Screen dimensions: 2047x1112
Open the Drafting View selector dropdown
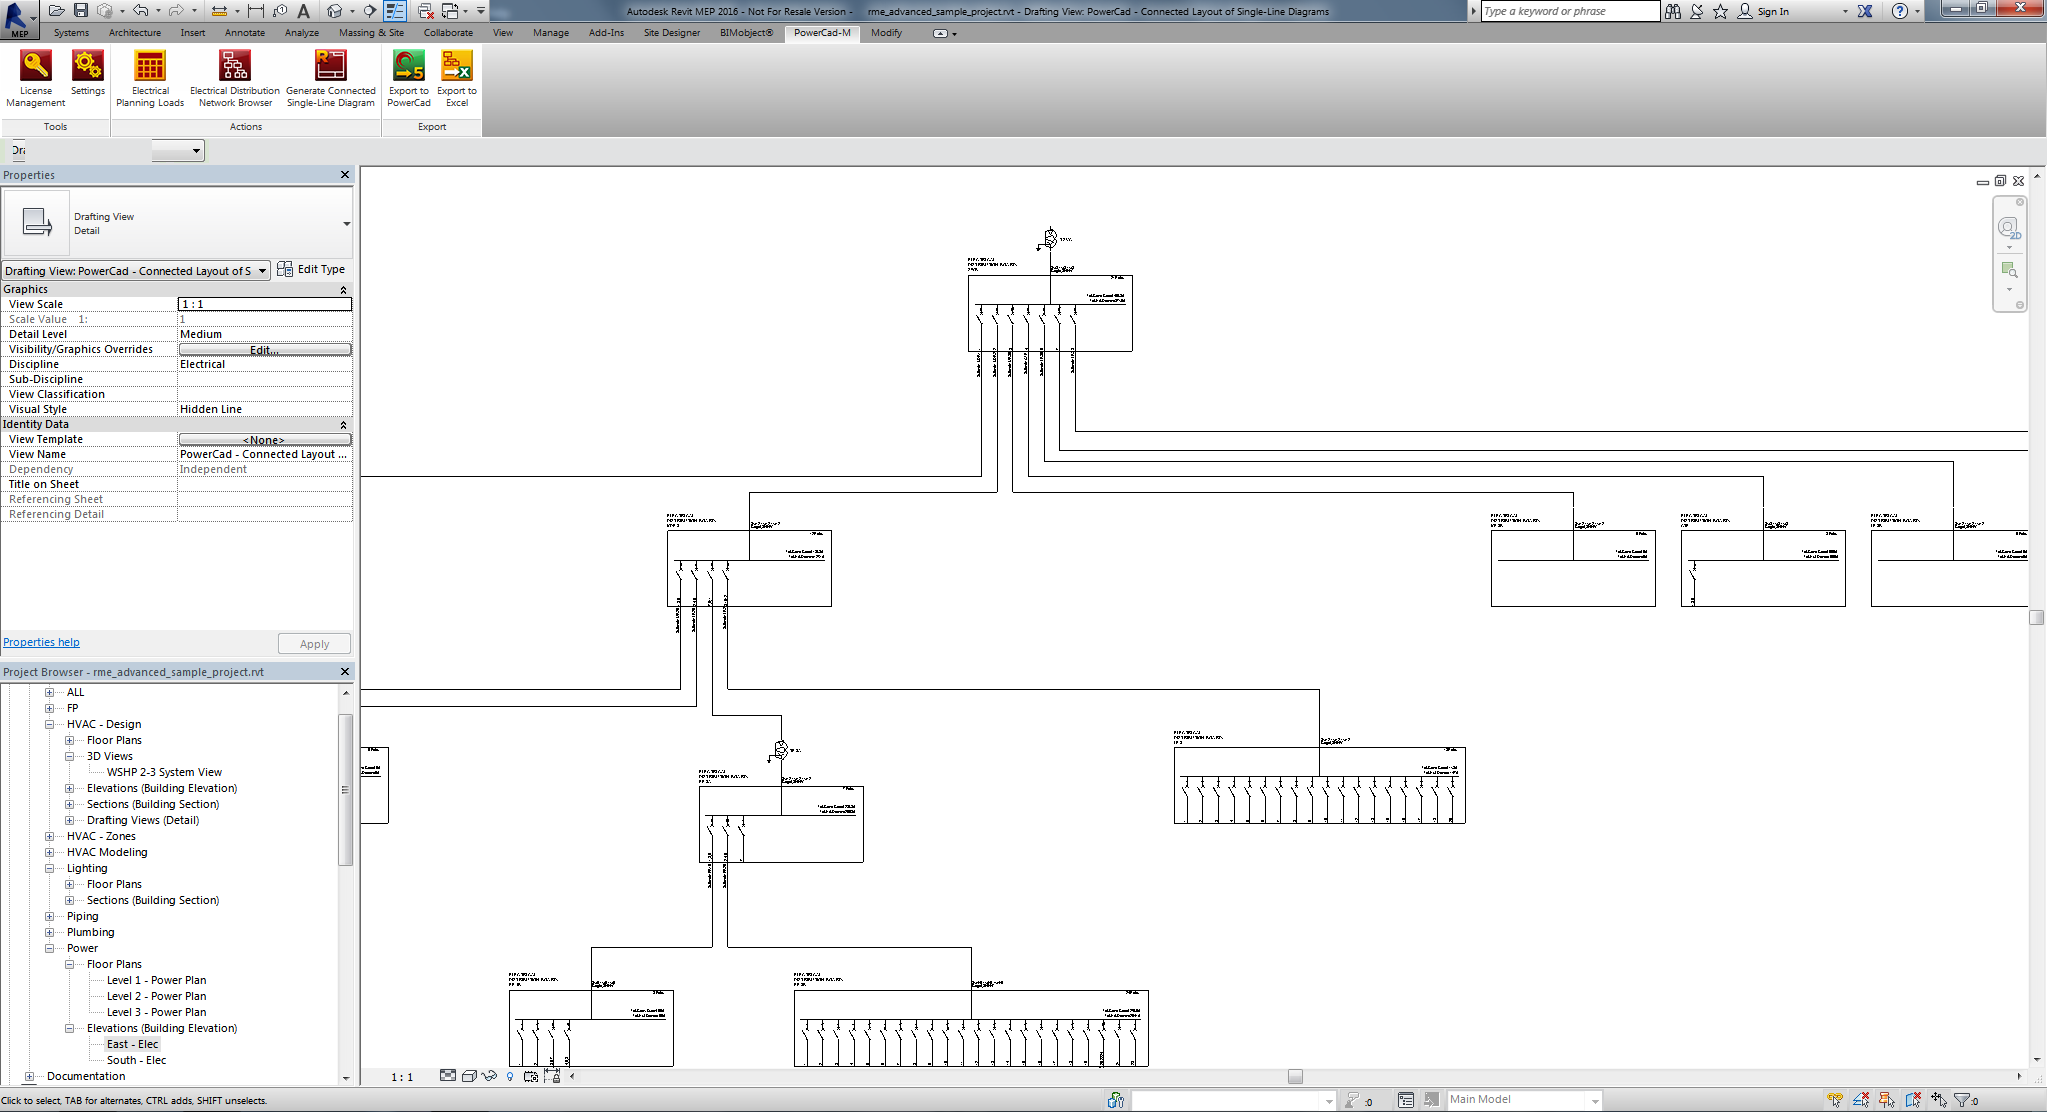[262, 271]
